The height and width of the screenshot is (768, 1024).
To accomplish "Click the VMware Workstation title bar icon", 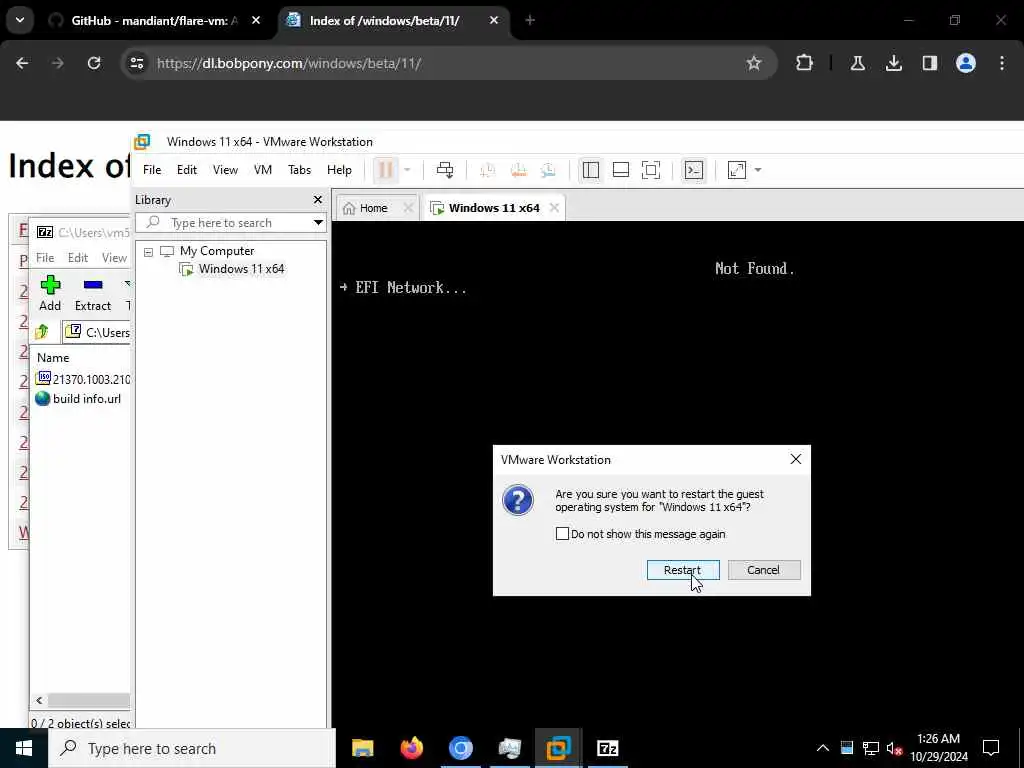I will click(142, 142).
